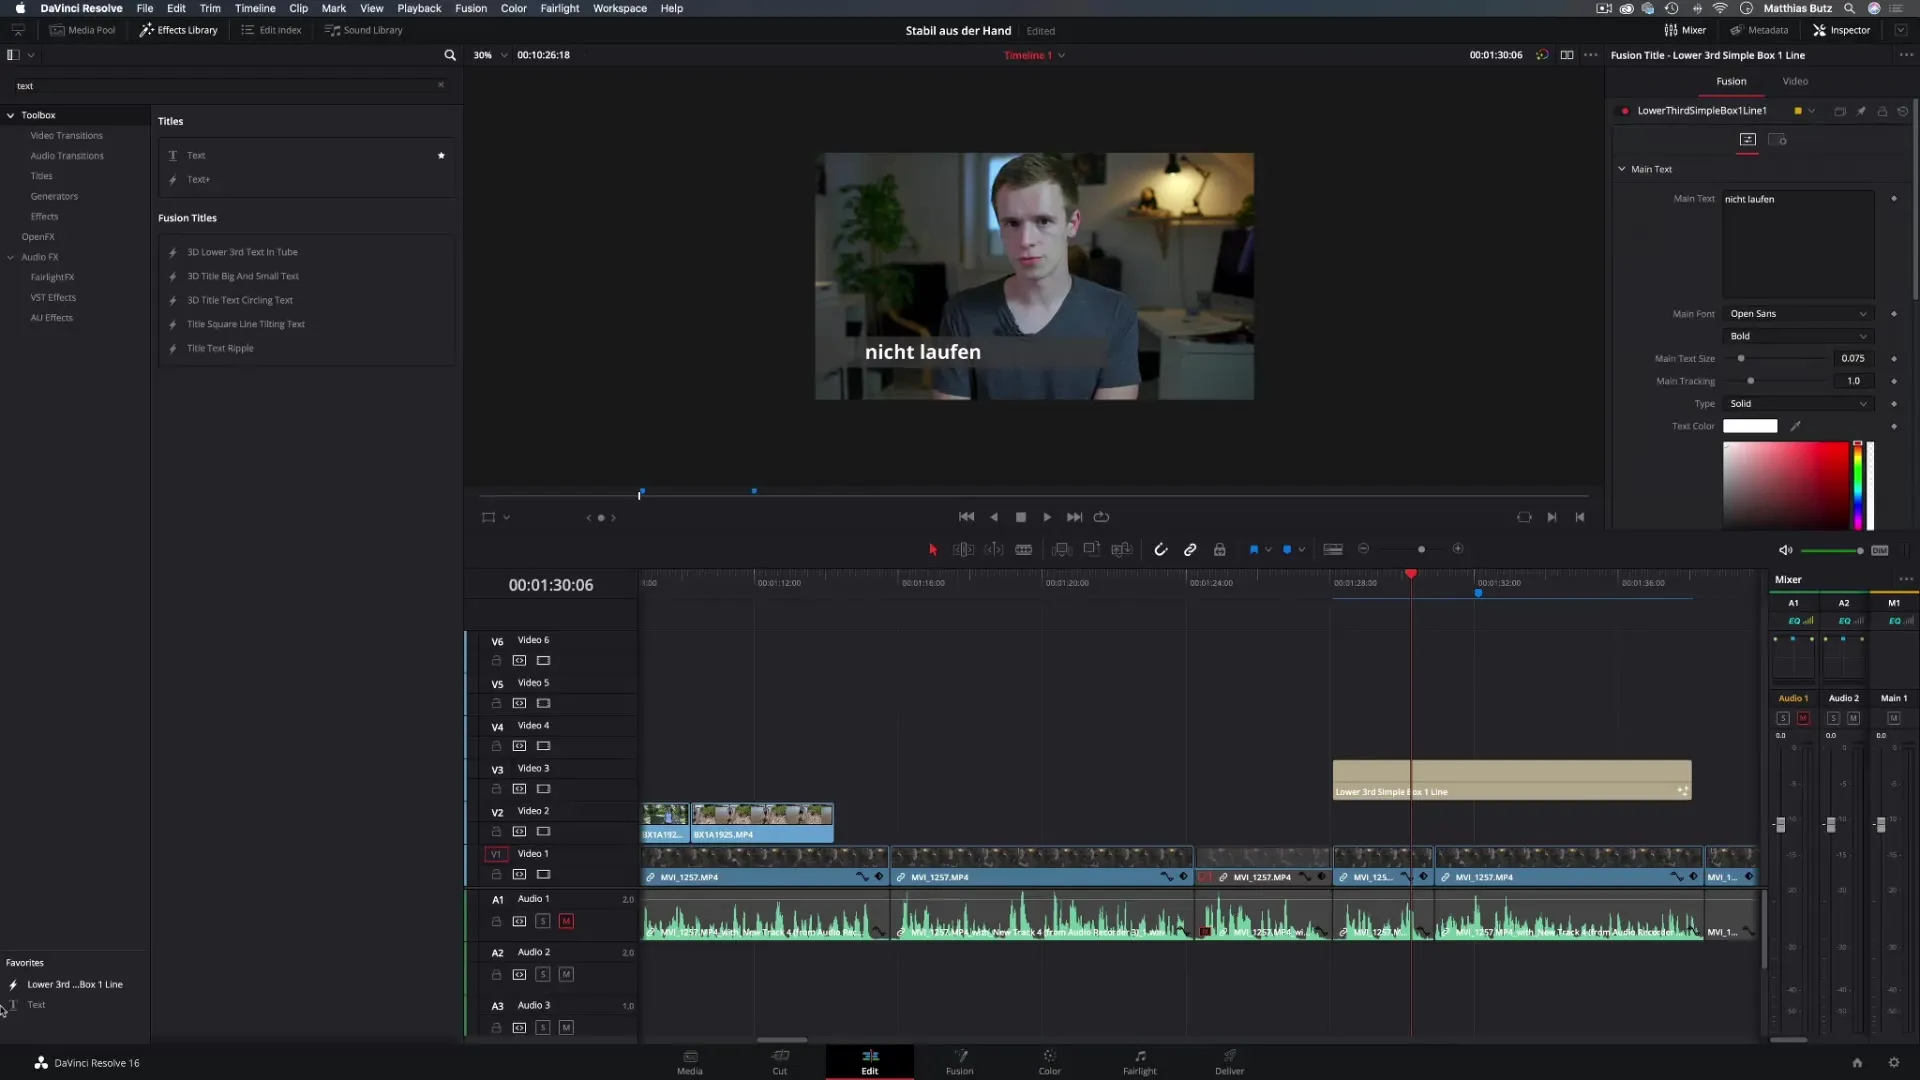Open the Timeline menu

tap(255, 8)
